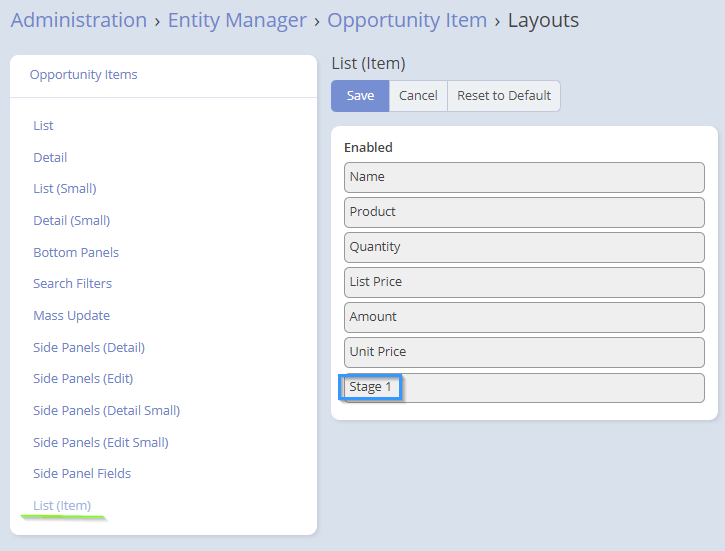The width and height of the screenshot is (725, 551).
Task: Click the Quantity field row
Action: (x=524, y=247)
